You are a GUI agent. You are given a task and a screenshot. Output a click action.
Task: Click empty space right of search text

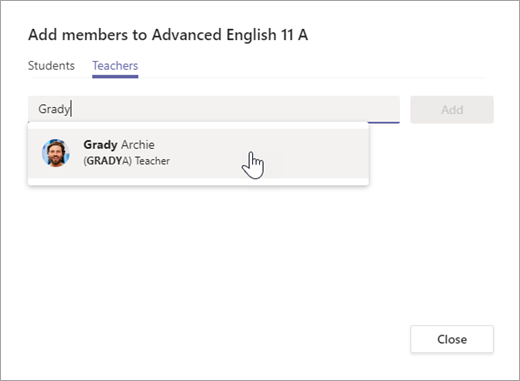point(233,109)
